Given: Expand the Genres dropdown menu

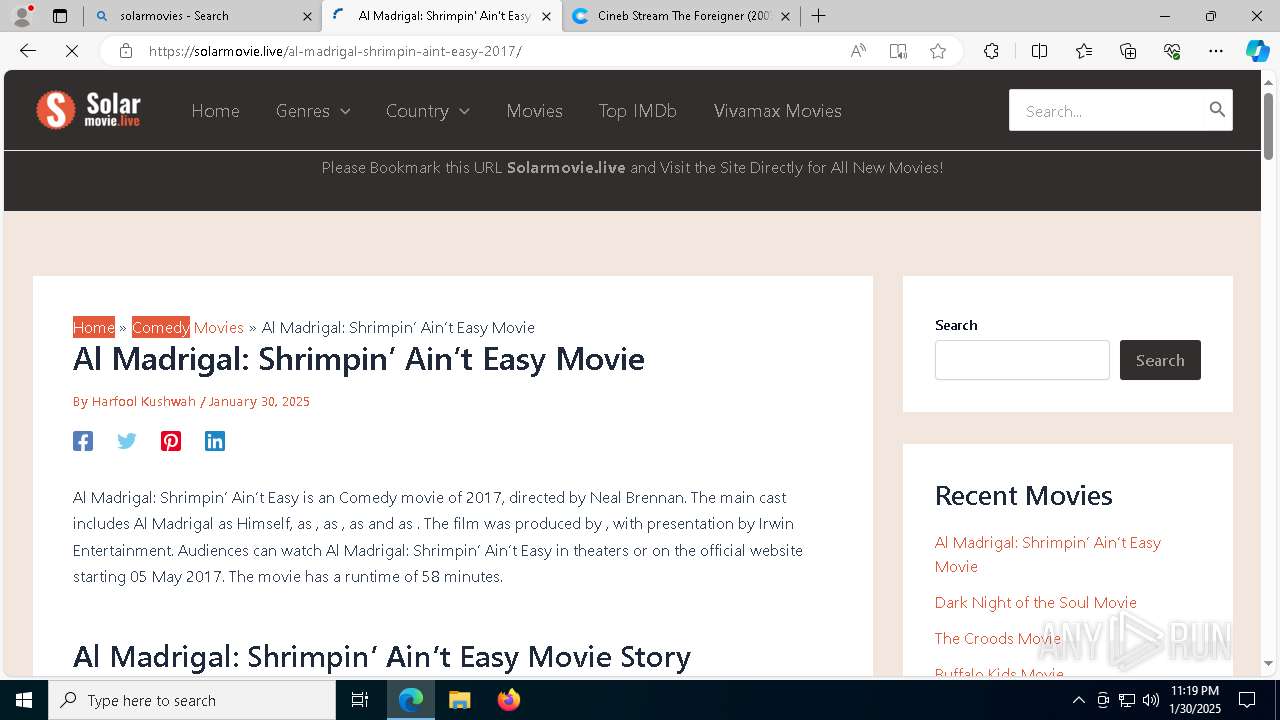Looking at the screenshot, I should 313,111.
